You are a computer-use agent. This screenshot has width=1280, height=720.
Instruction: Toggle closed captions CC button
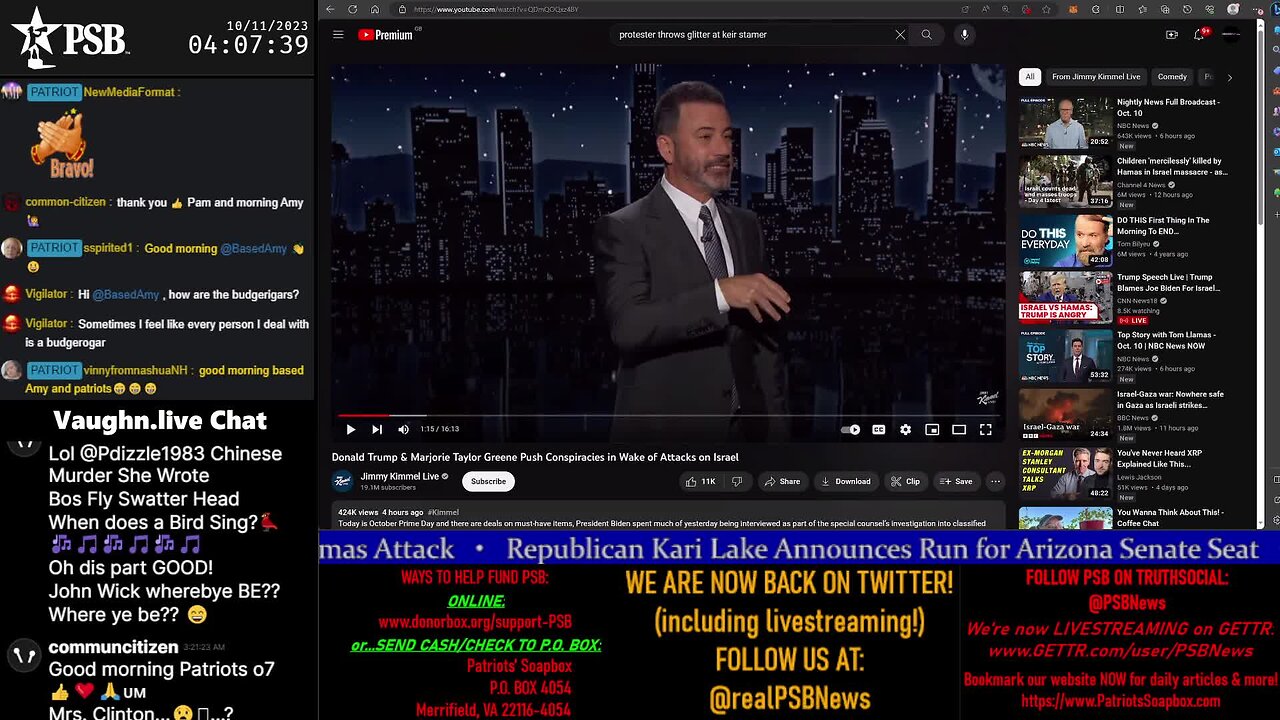point(878,429)
